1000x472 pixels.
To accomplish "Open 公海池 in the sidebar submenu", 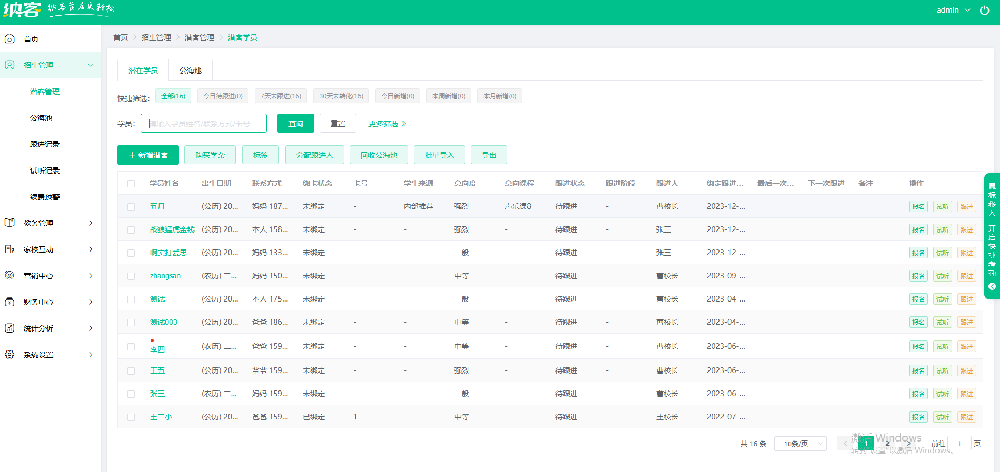I will click(x=41, y=118).
